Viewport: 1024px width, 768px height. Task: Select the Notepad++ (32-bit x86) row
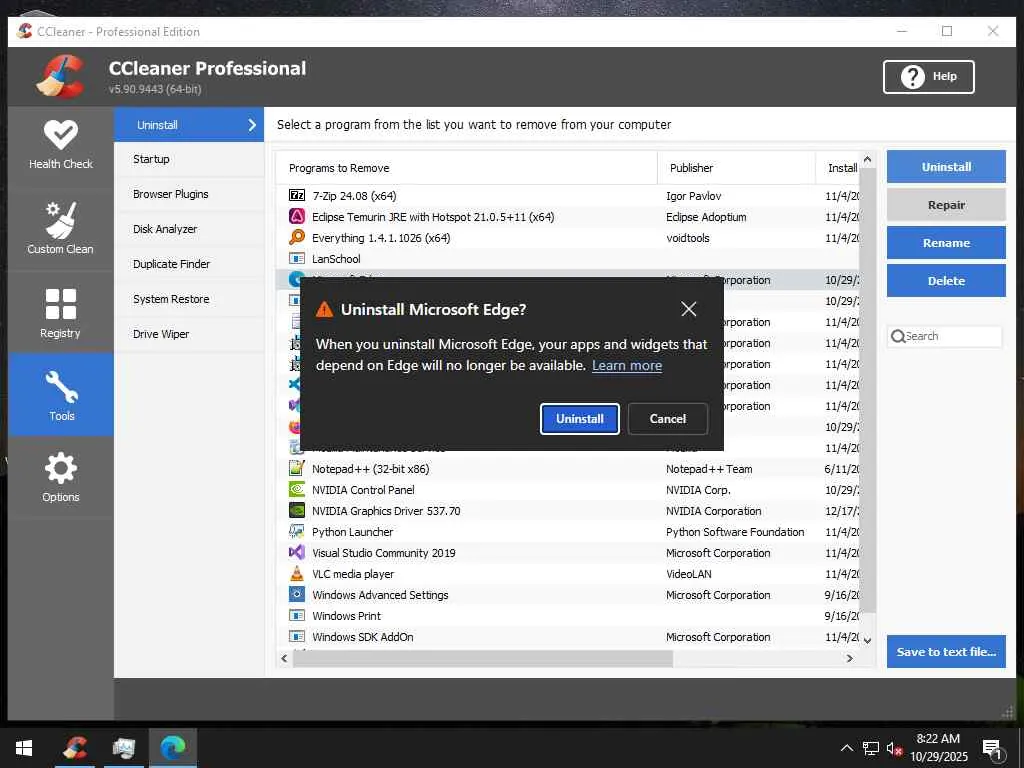click(x=567, y=468)
